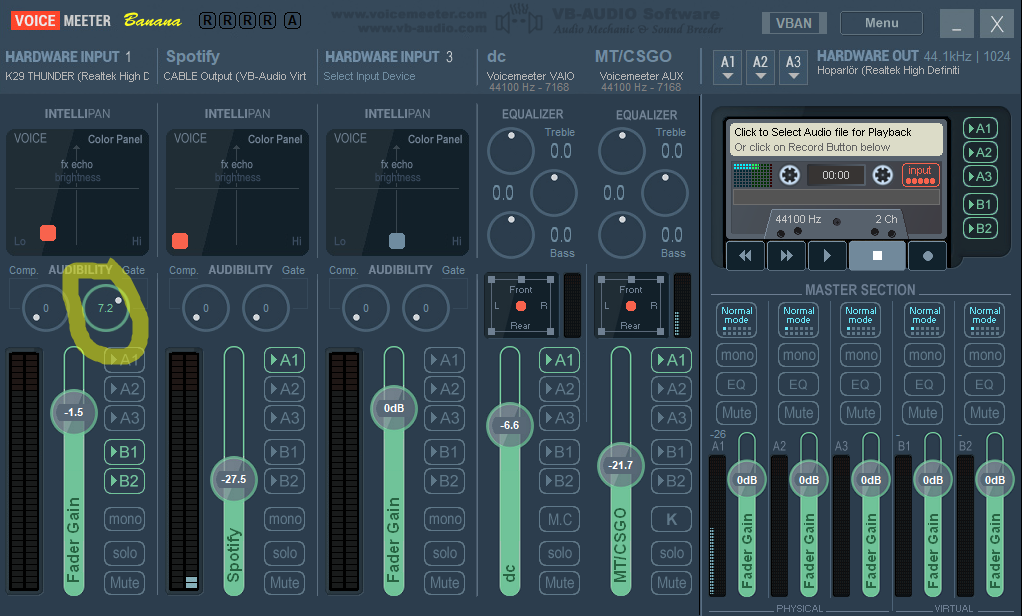Start cassette playback with play button
Viewport: 1022px width, 616px height.
(x=826, y=256)
